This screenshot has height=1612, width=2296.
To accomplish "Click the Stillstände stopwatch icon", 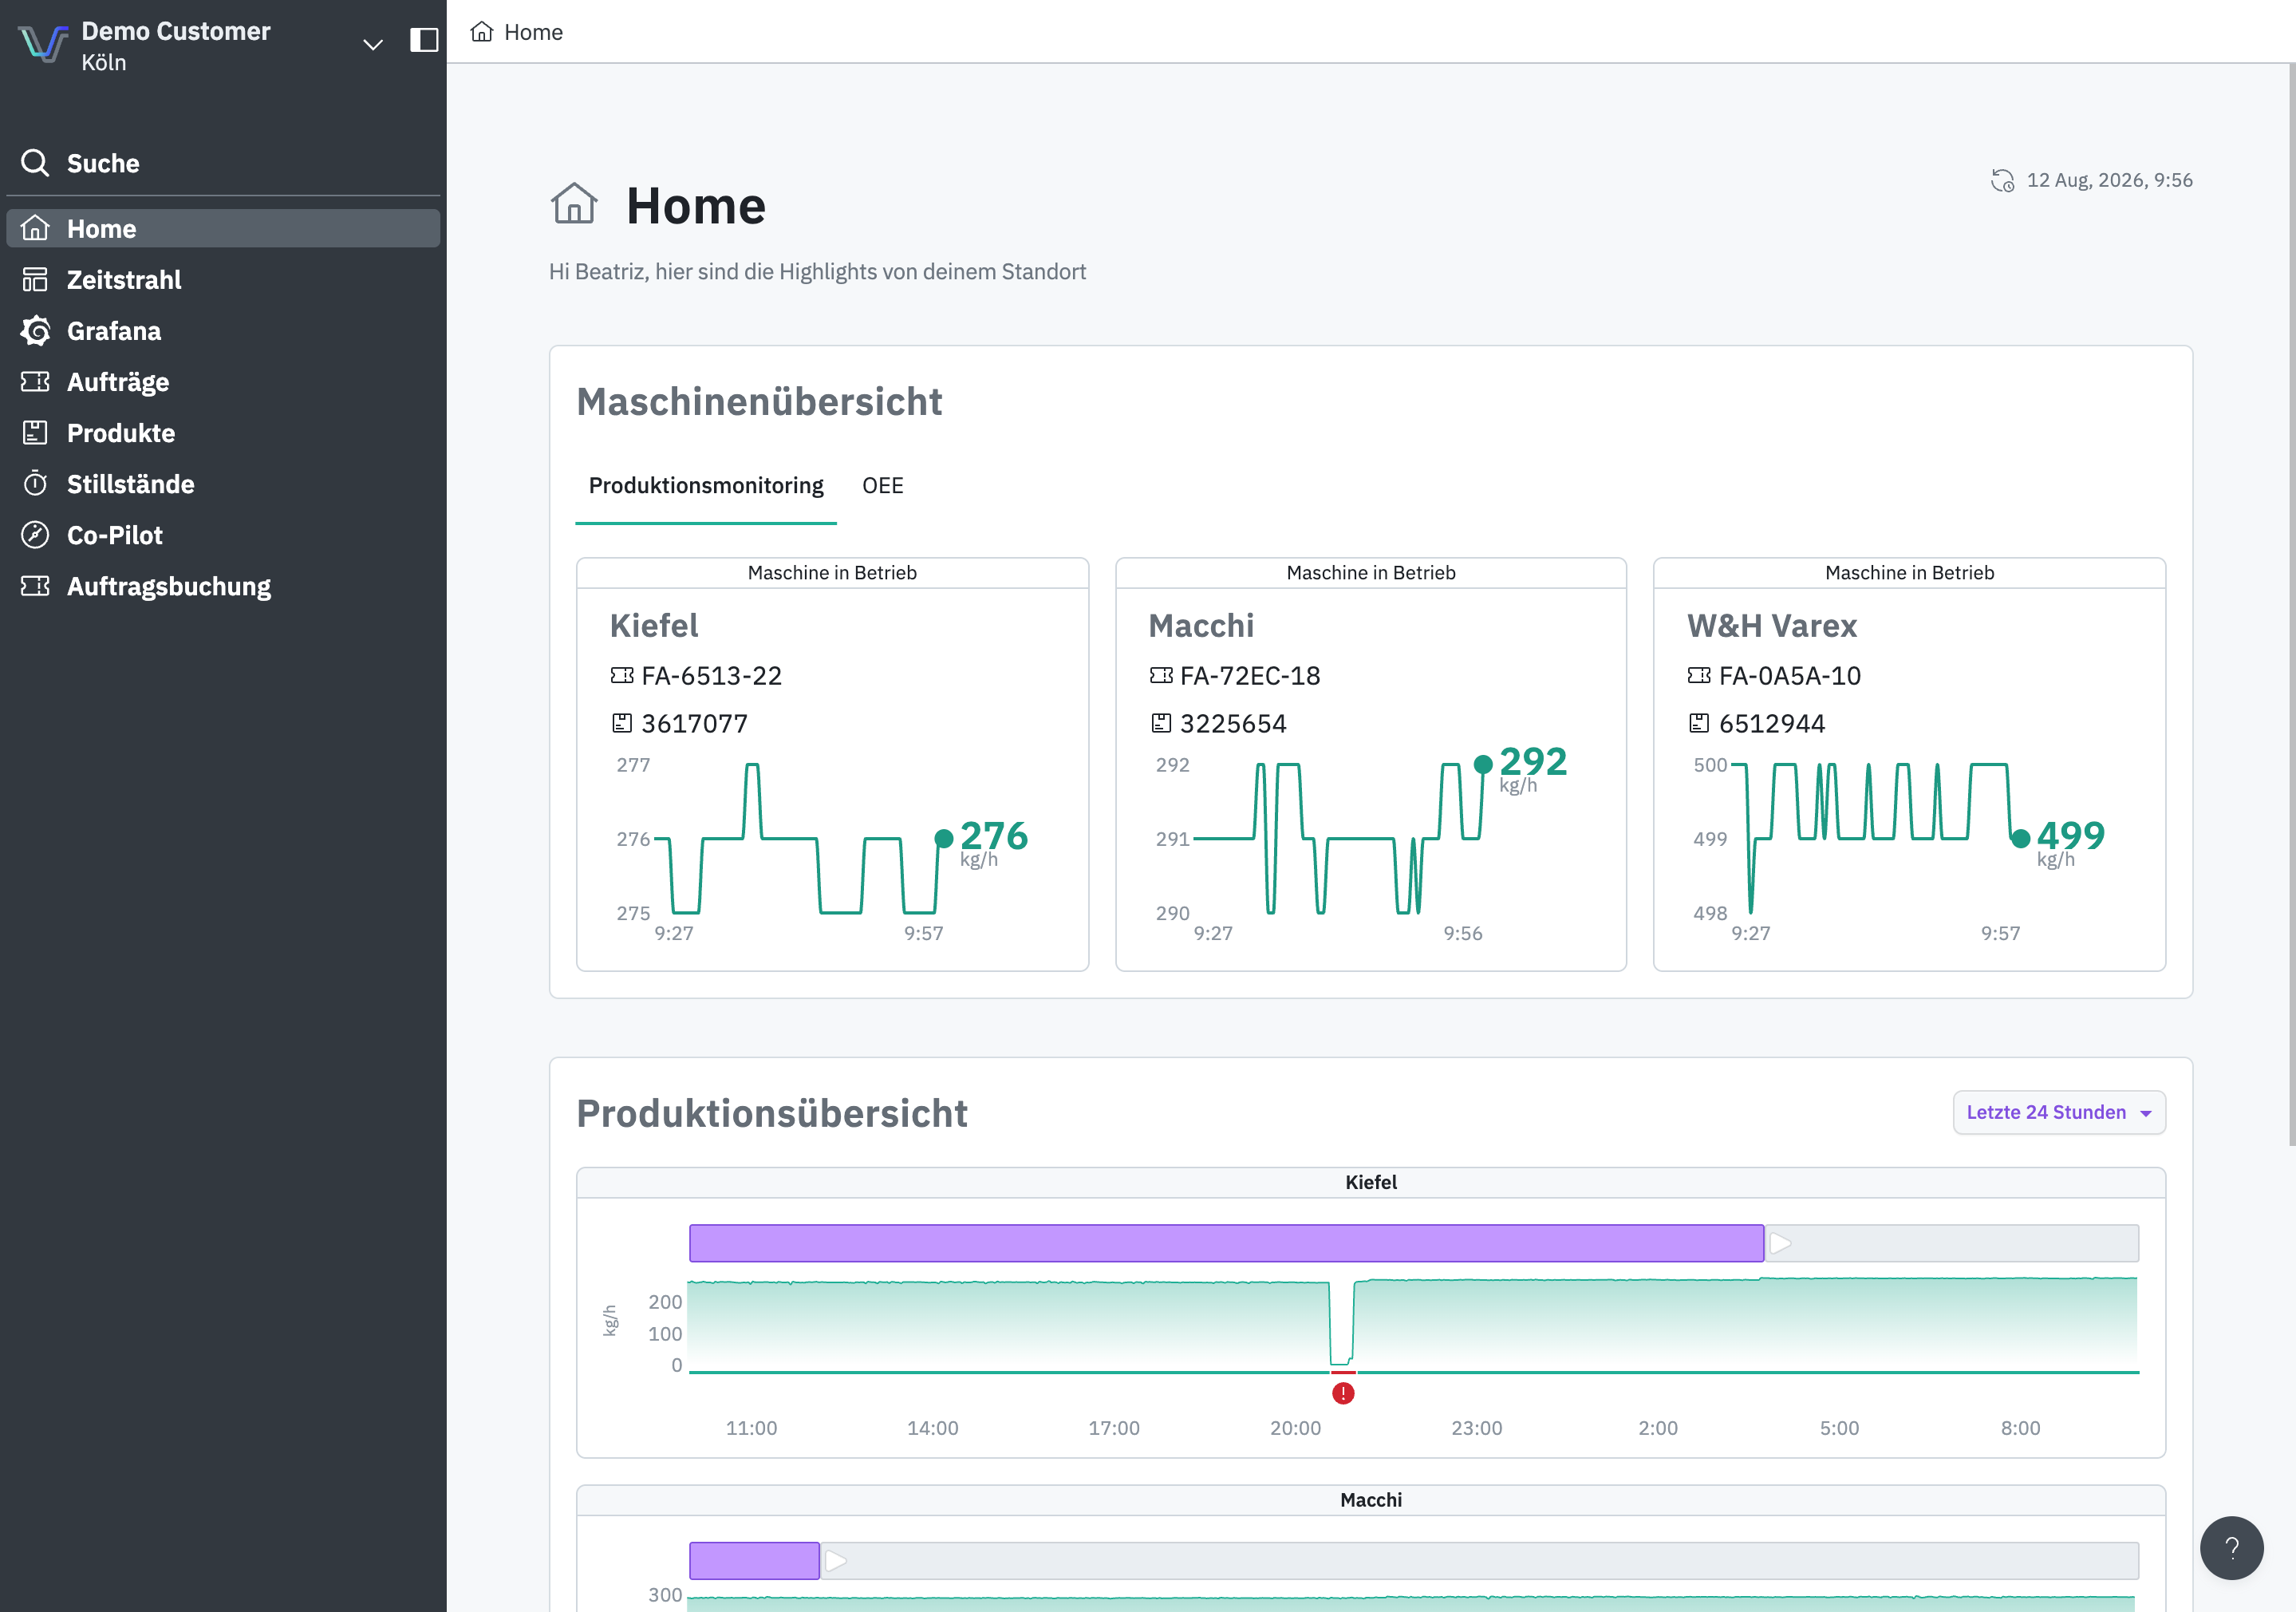I will point(35,483).
